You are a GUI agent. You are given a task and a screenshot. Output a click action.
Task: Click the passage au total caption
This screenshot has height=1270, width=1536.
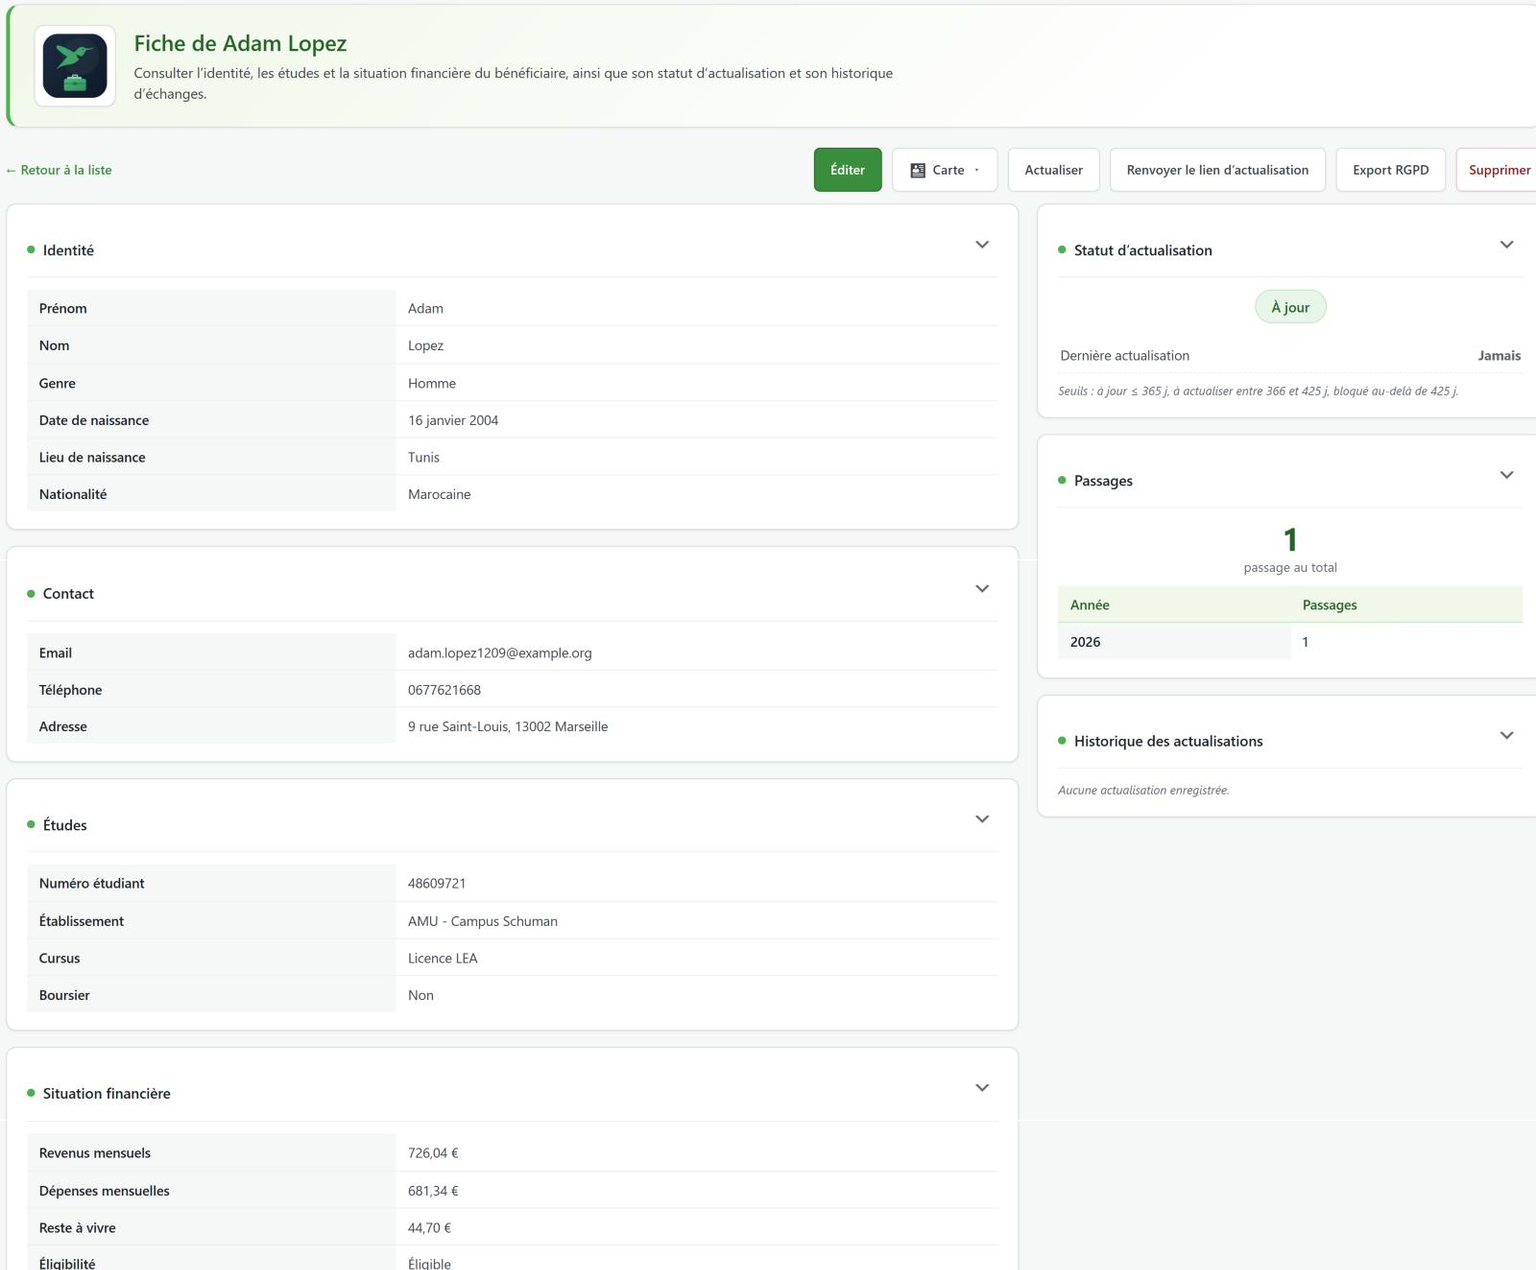(x=1290, y=567)
